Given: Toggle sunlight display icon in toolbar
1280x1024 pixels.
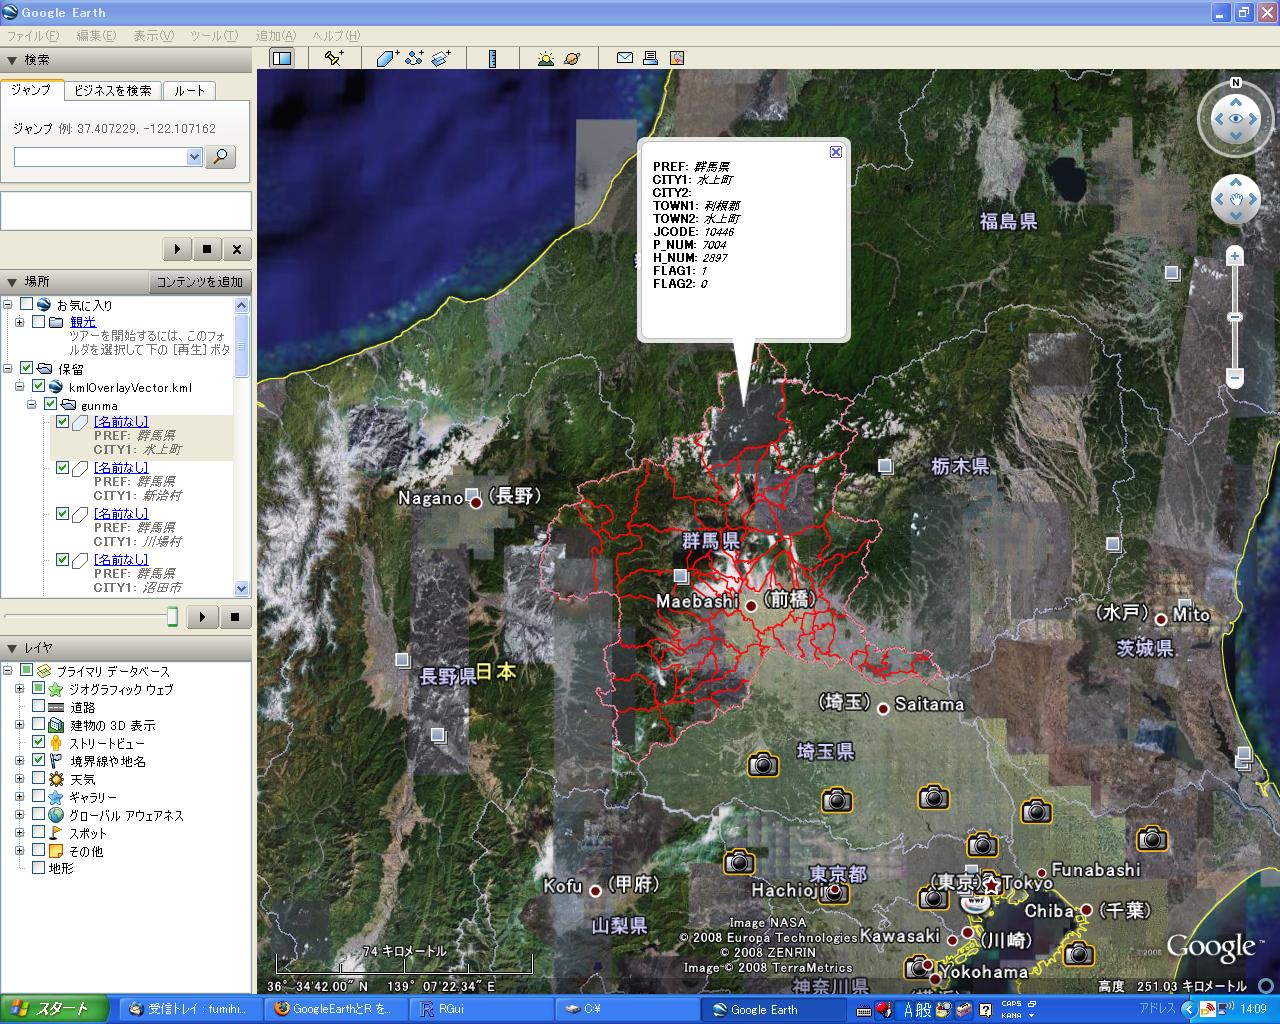Looking at the screenshot, I should [545, 58].
